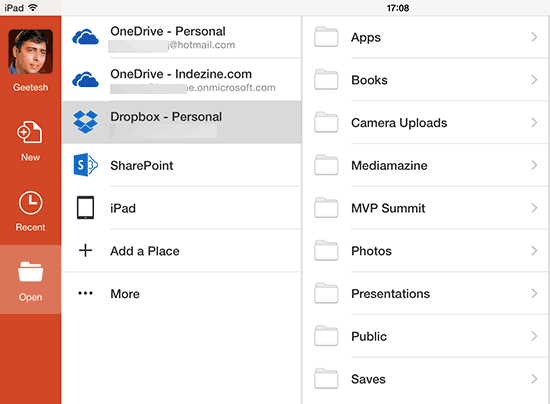Viewport: 550px width, 404px height.
Task: Select OneDrive - Personal place
Action: pyautogui.click(x=181, y=37)
